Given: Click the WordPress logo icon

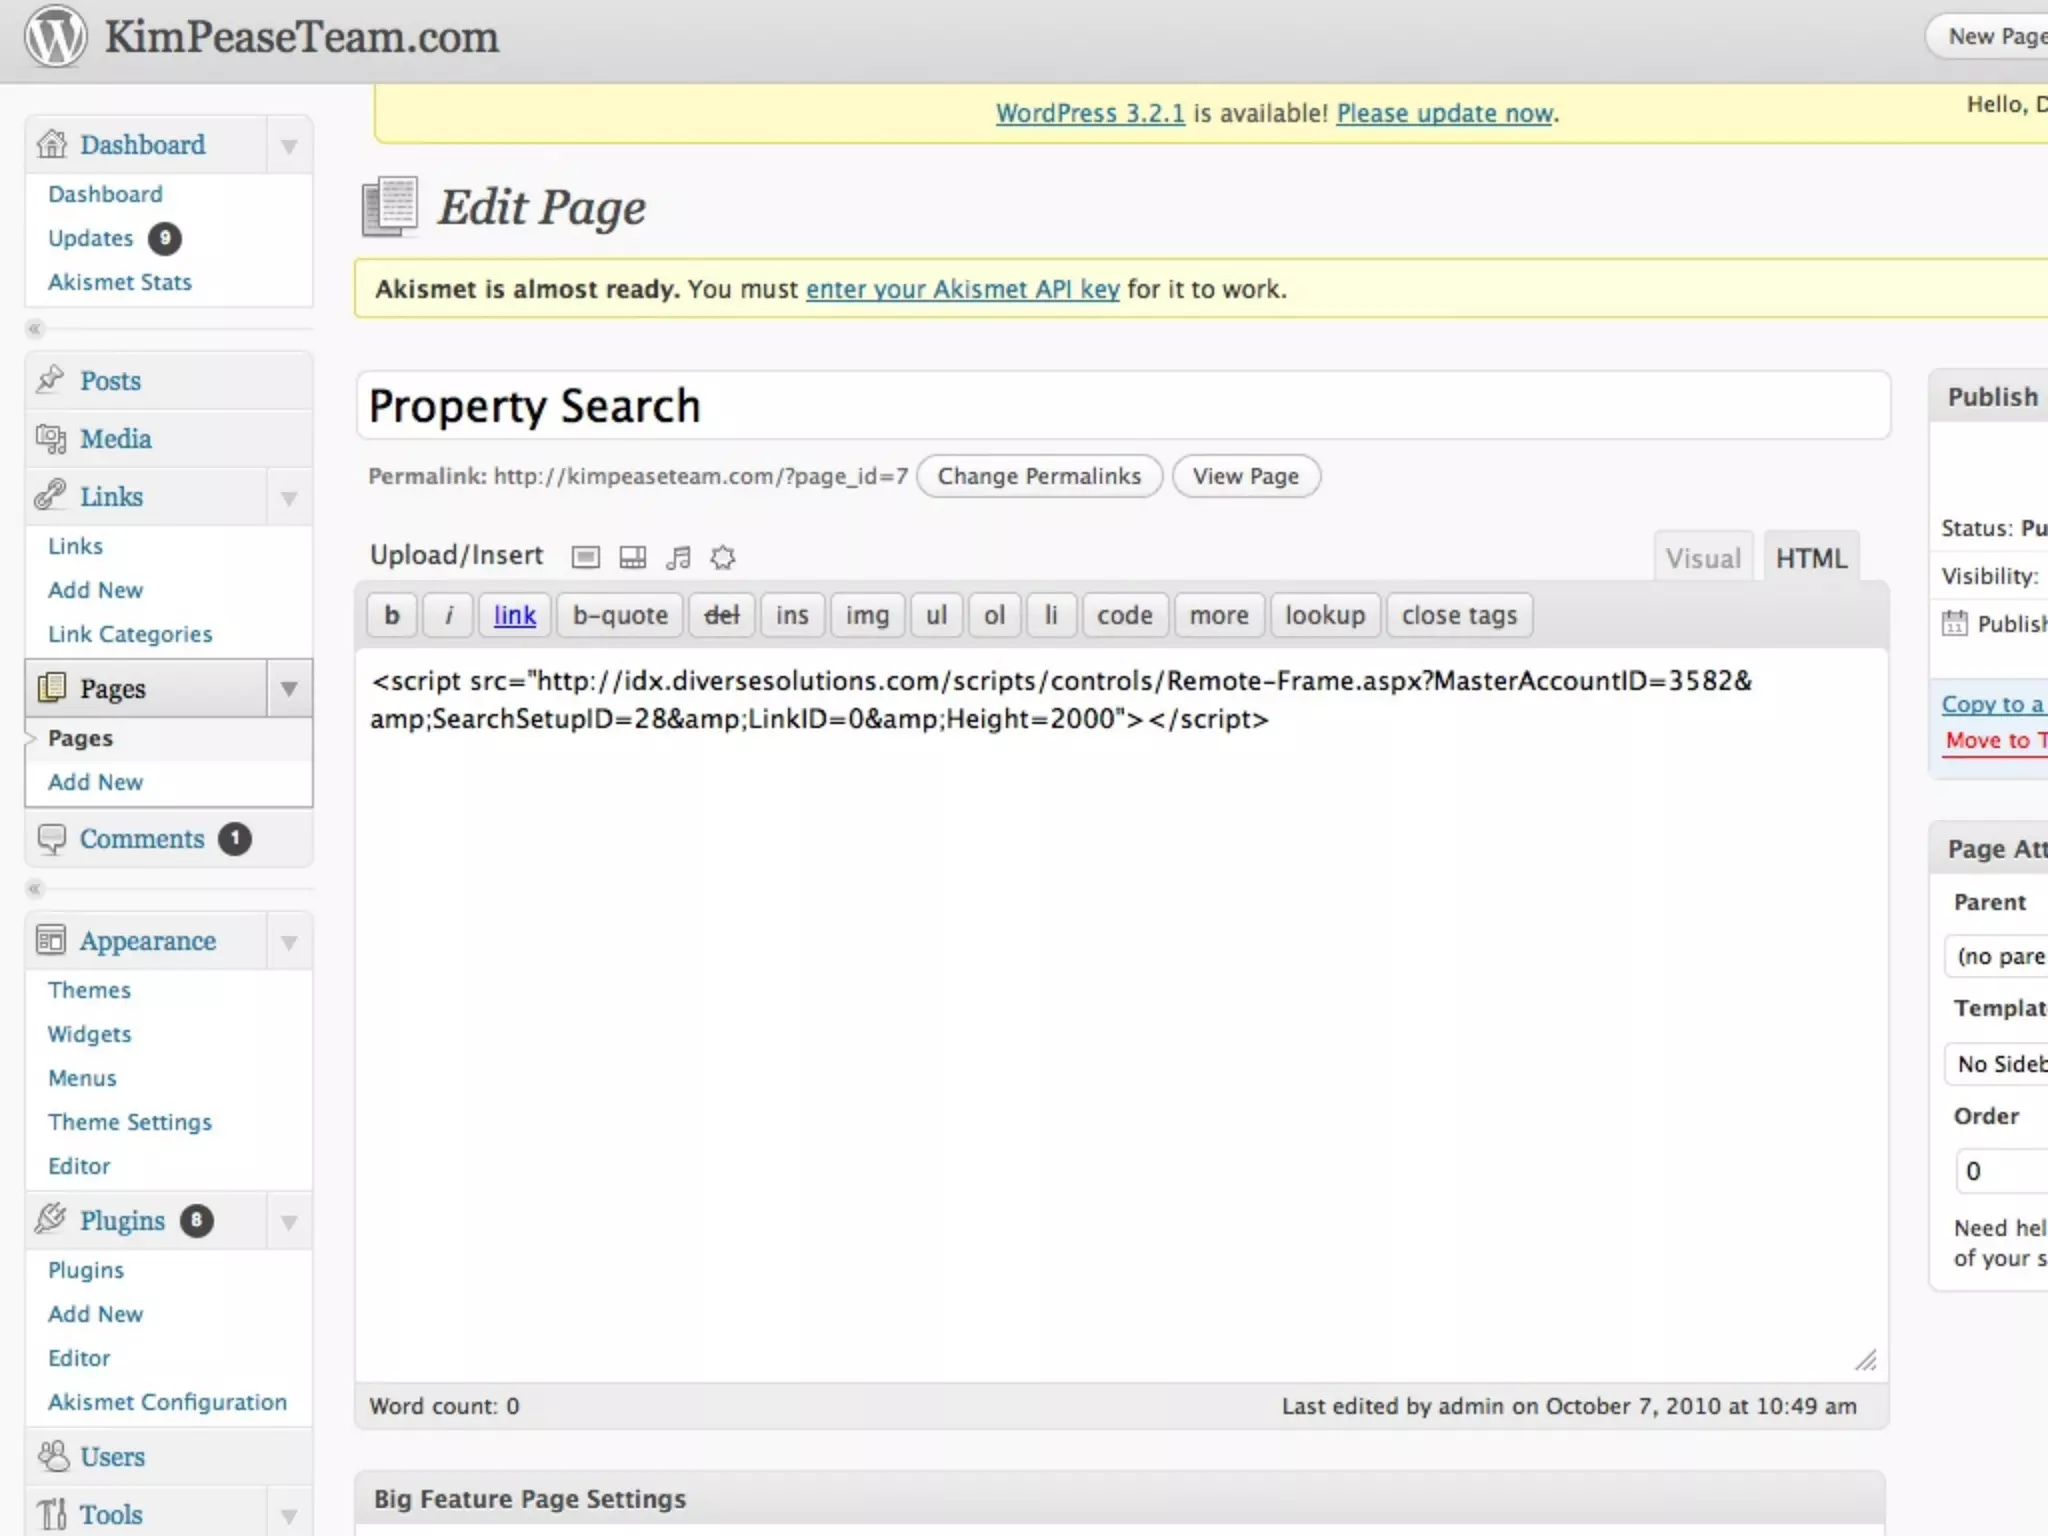Looking at the screenshot, I should tap(56, 37).
